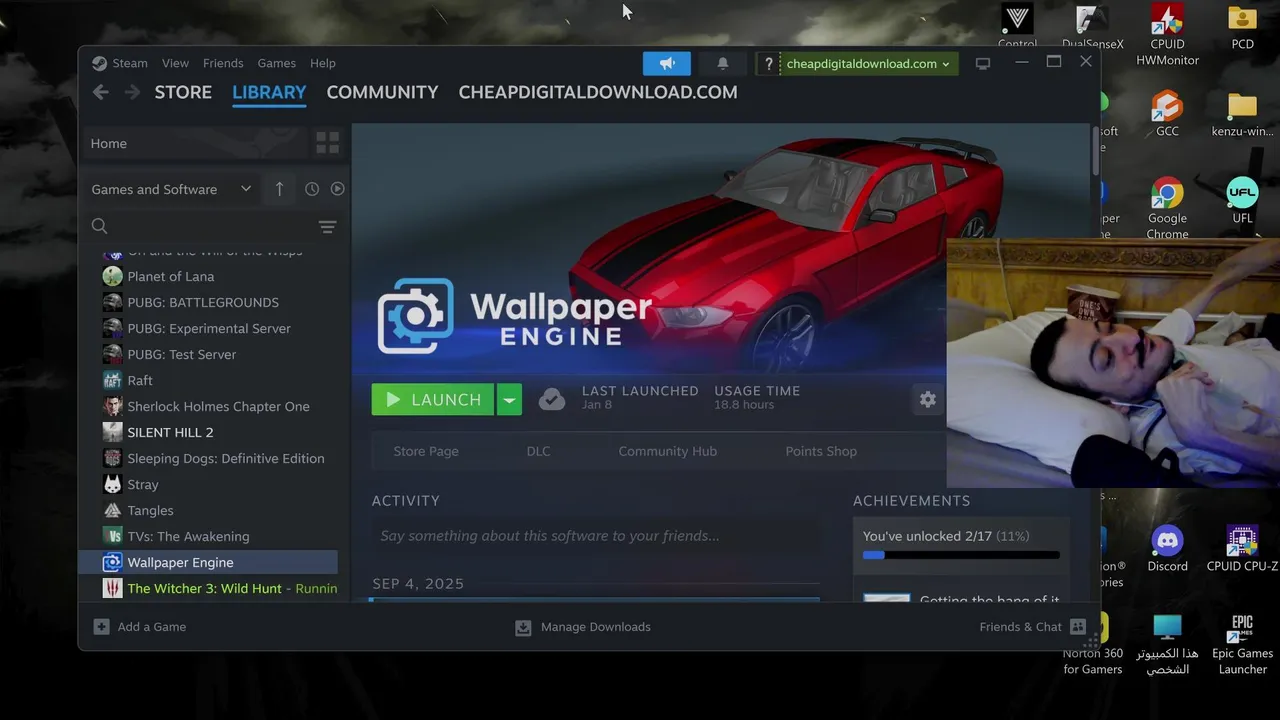Open the DLC link
This screenshot has height=720, width=1280.
538,451
